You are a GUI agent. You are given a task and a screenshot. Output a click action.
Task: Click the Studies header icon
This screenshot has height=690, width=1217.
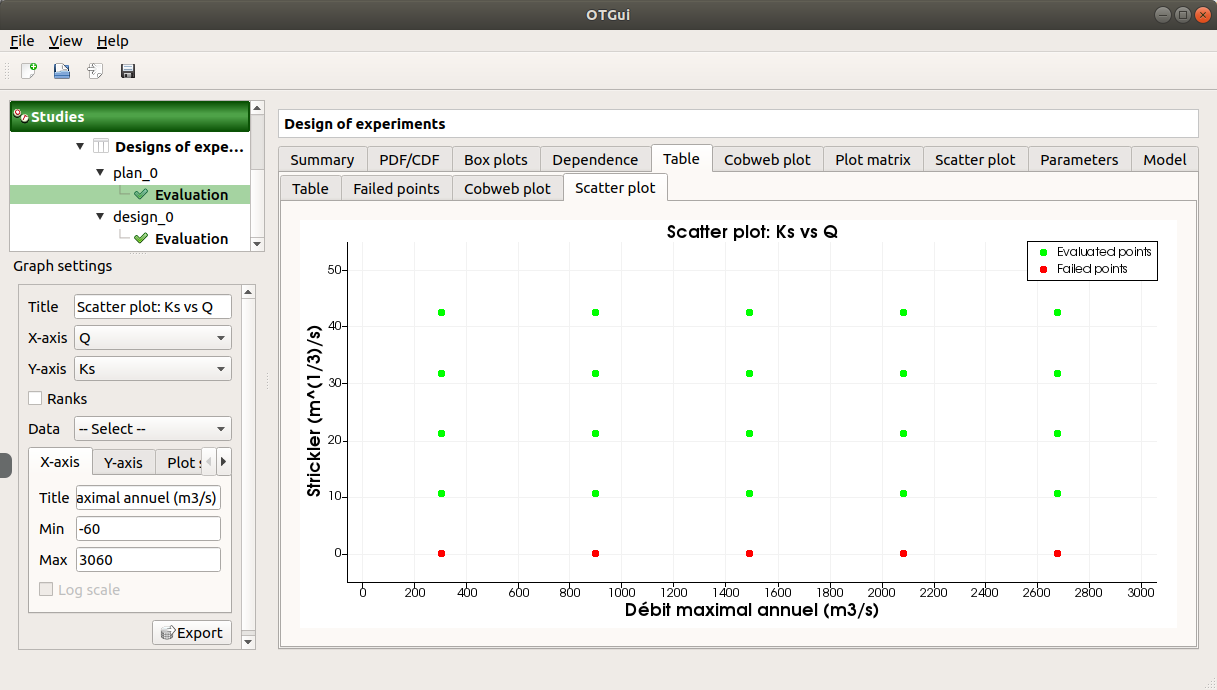(21, 117)
